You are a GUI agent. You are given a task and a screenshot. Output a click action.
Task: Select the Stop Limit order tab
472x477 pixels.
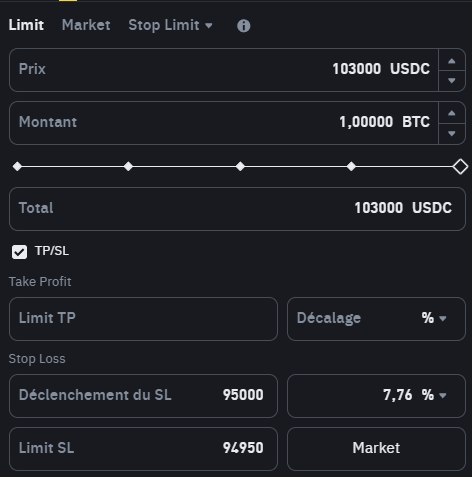click(164, 25)
